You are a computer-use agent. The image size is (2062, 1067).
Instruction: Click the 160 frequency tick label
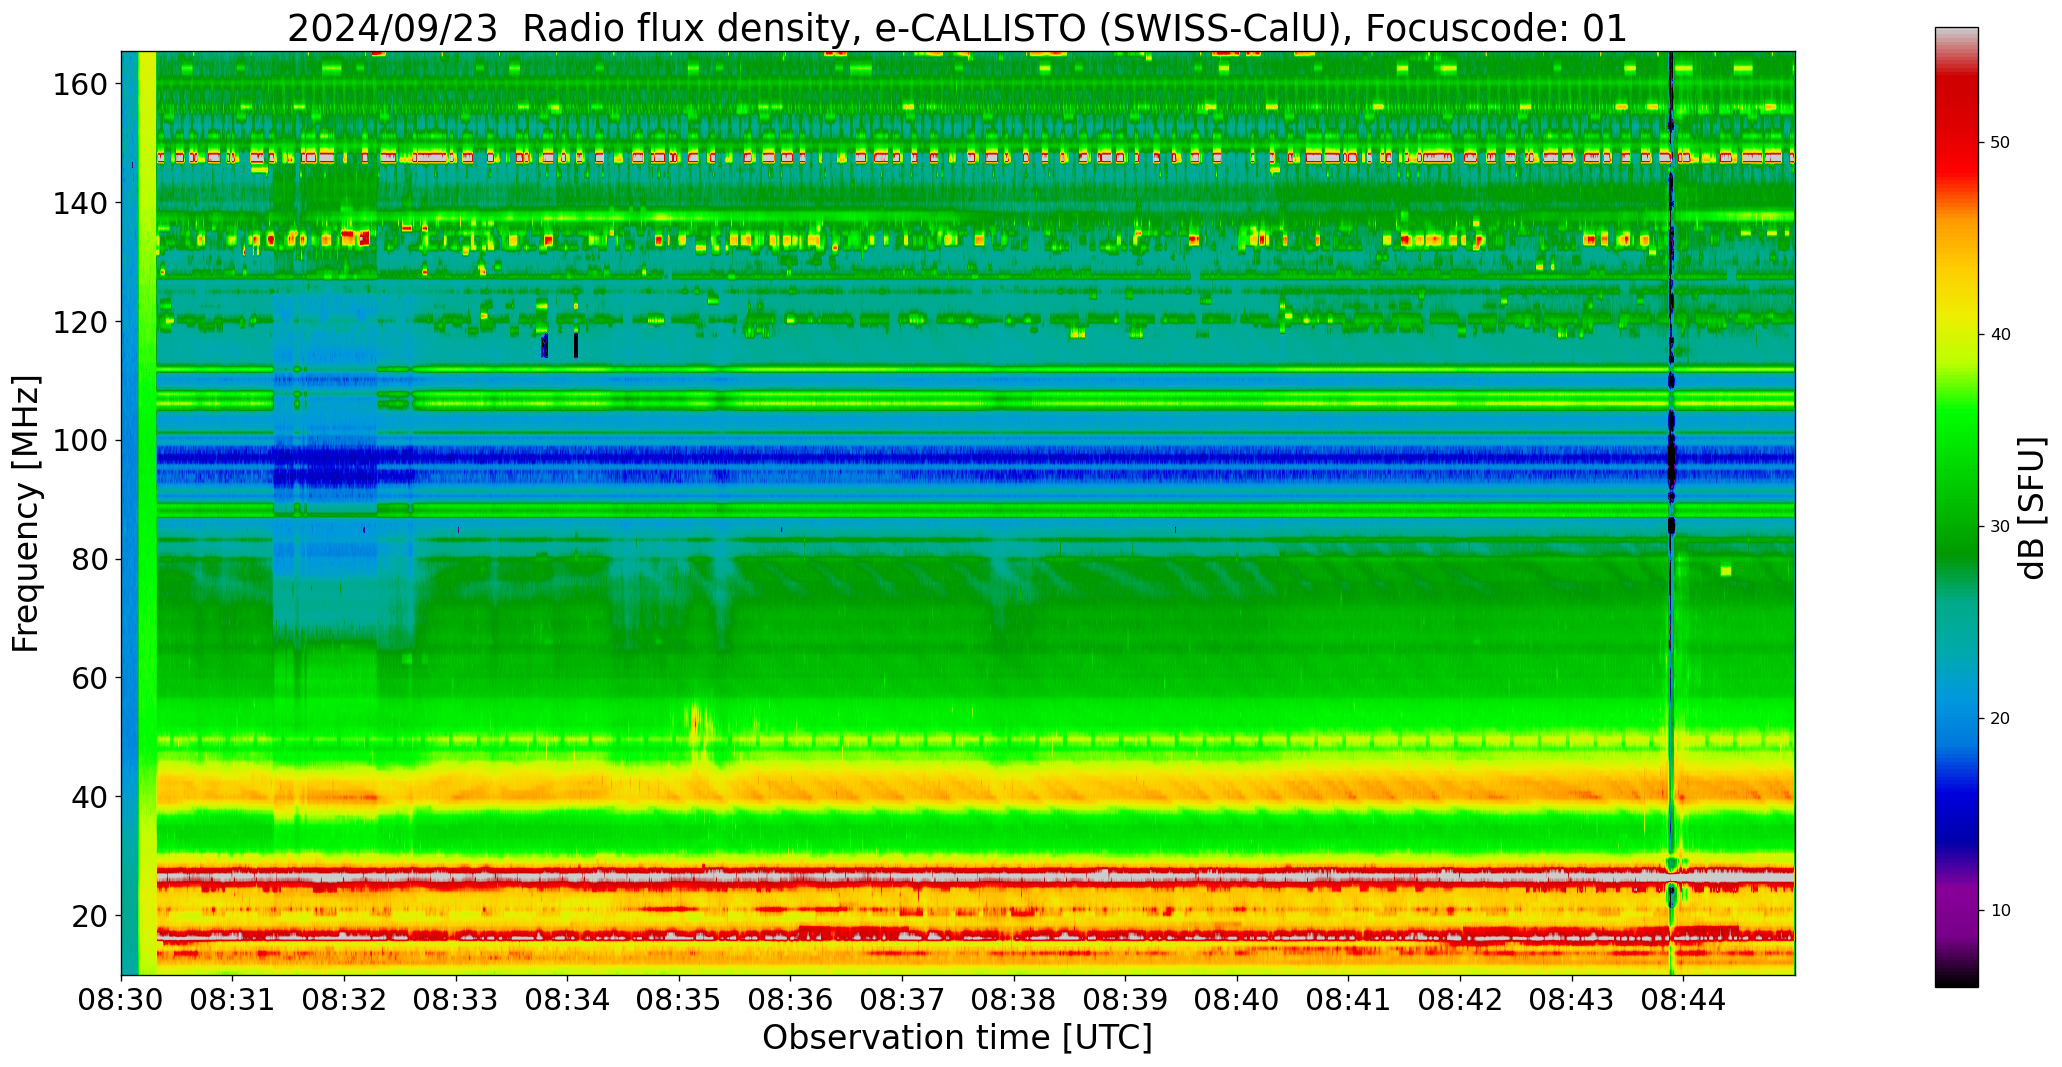point(80,84)
